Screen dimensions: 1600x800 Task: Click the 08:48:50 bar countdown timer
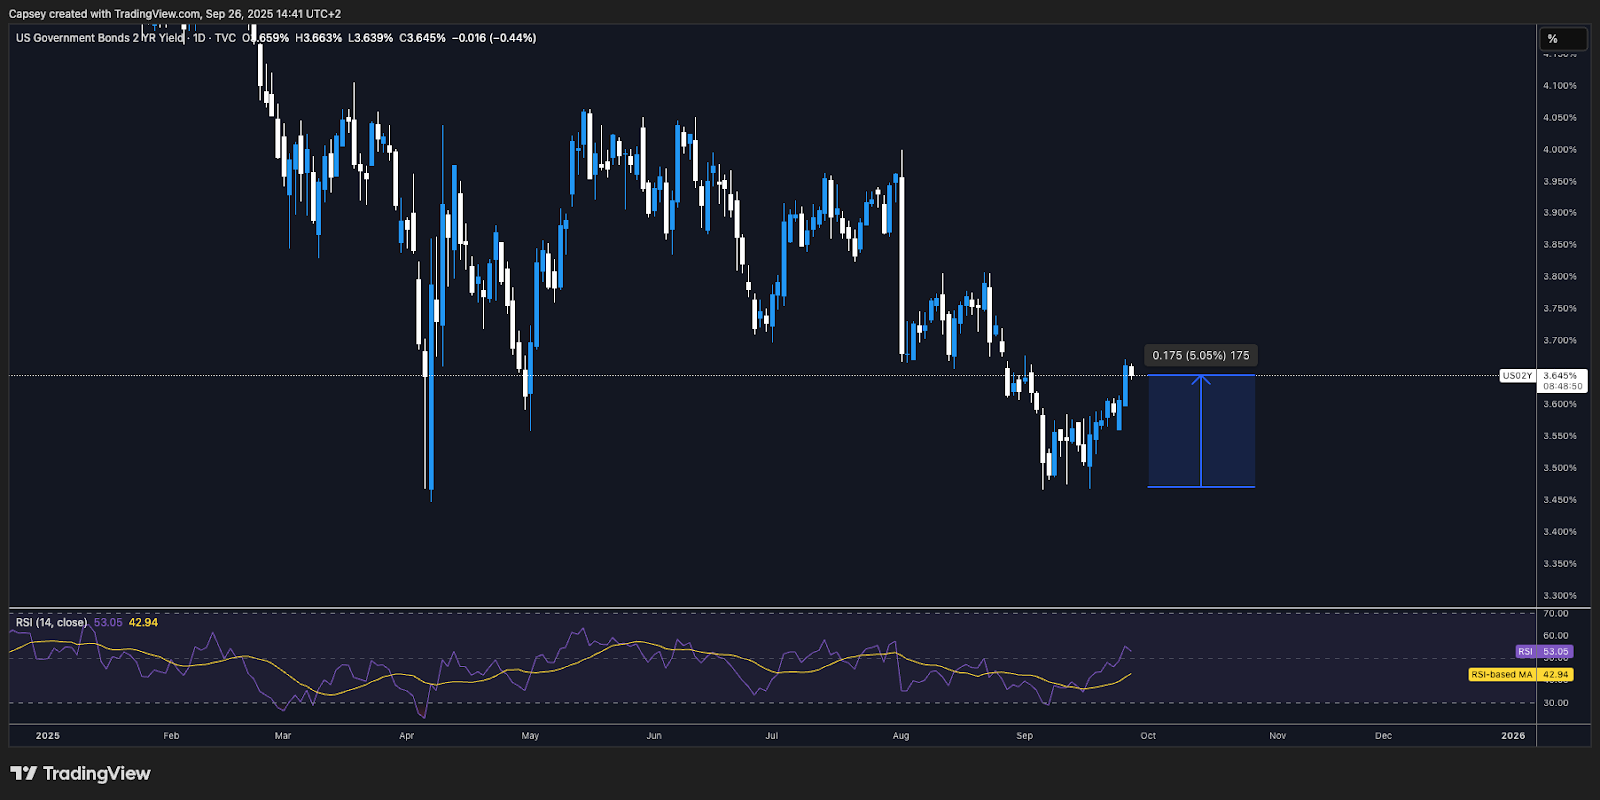[1562, 386]
